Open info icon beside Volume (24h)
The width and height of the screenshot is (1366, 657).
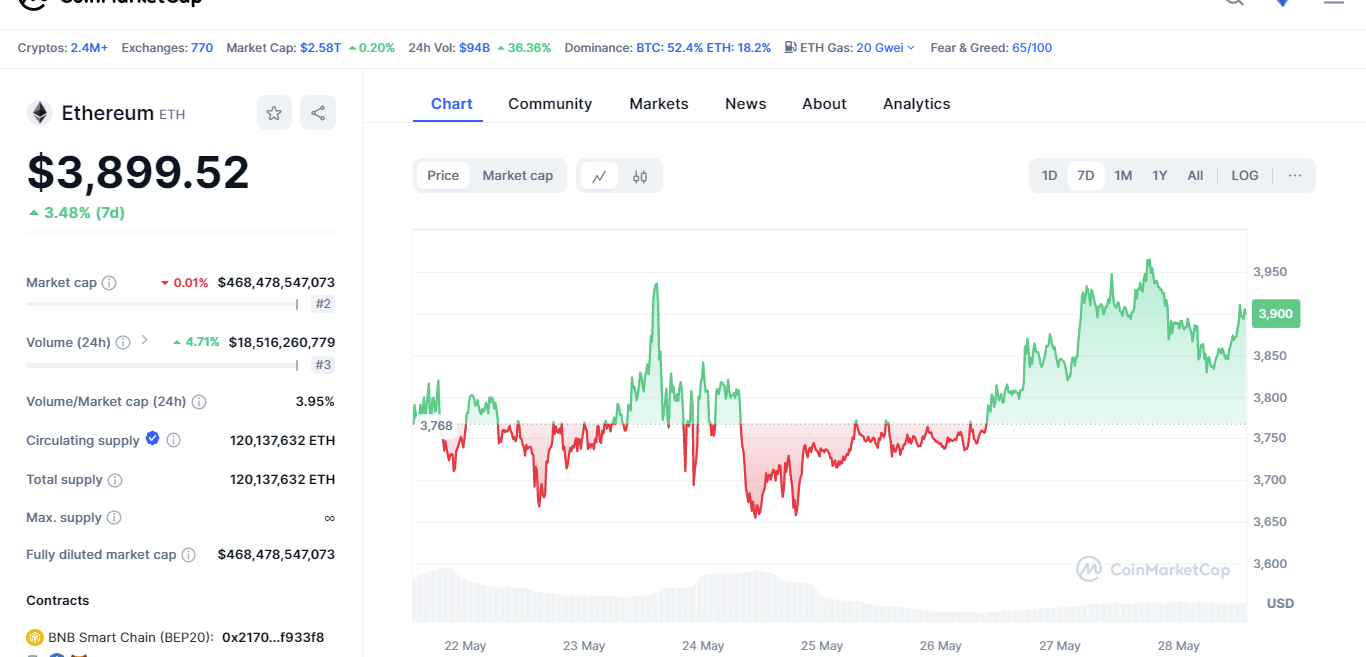click(x=122, y=342)
